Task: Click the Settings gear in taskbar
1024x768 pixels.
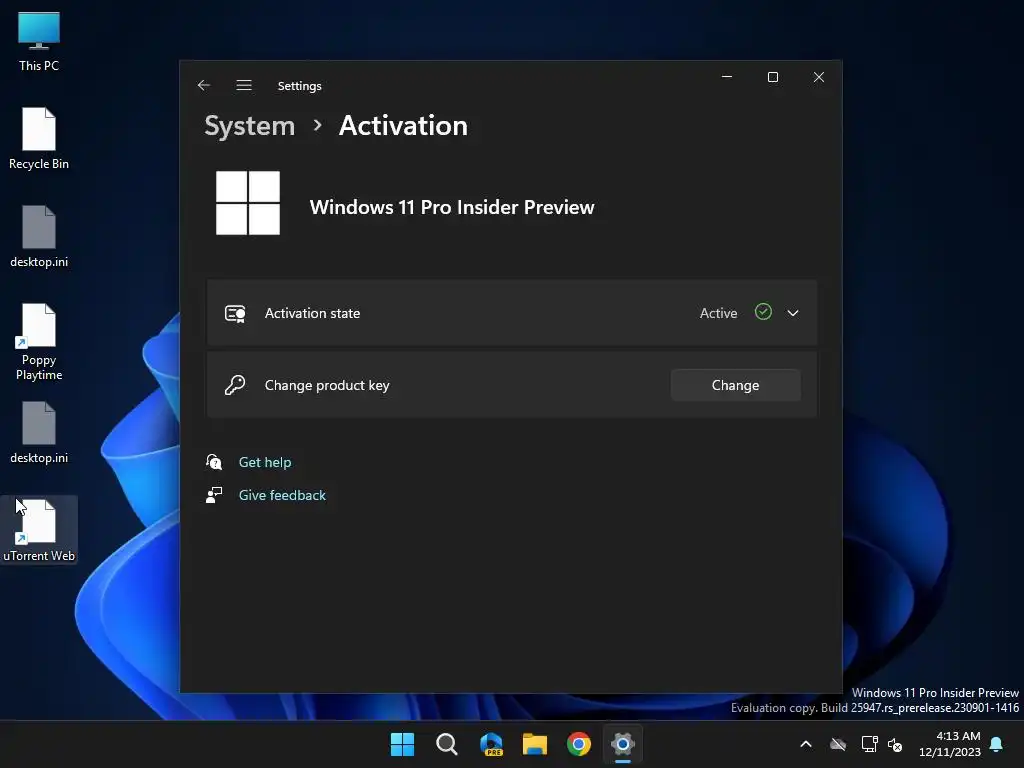Action: [x=622, y=744]
